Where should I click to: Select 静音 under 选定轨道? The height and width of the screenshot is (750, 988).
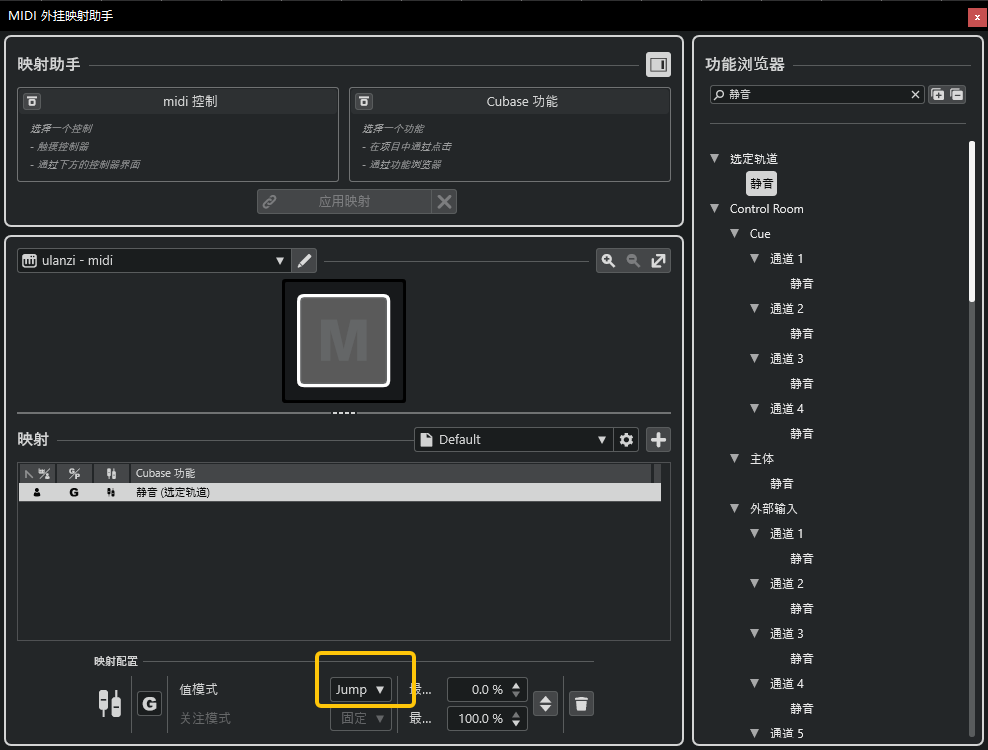[761, 183]
